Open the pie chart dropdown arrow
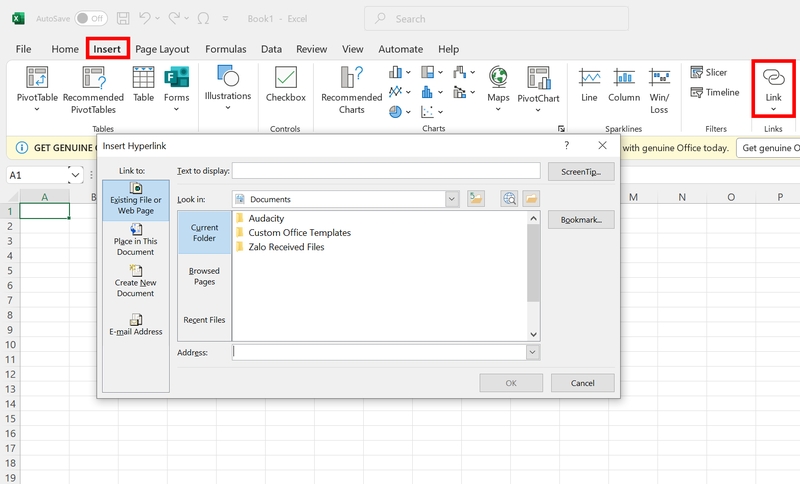This screenshot has width=800, height=484. point(408,112)
